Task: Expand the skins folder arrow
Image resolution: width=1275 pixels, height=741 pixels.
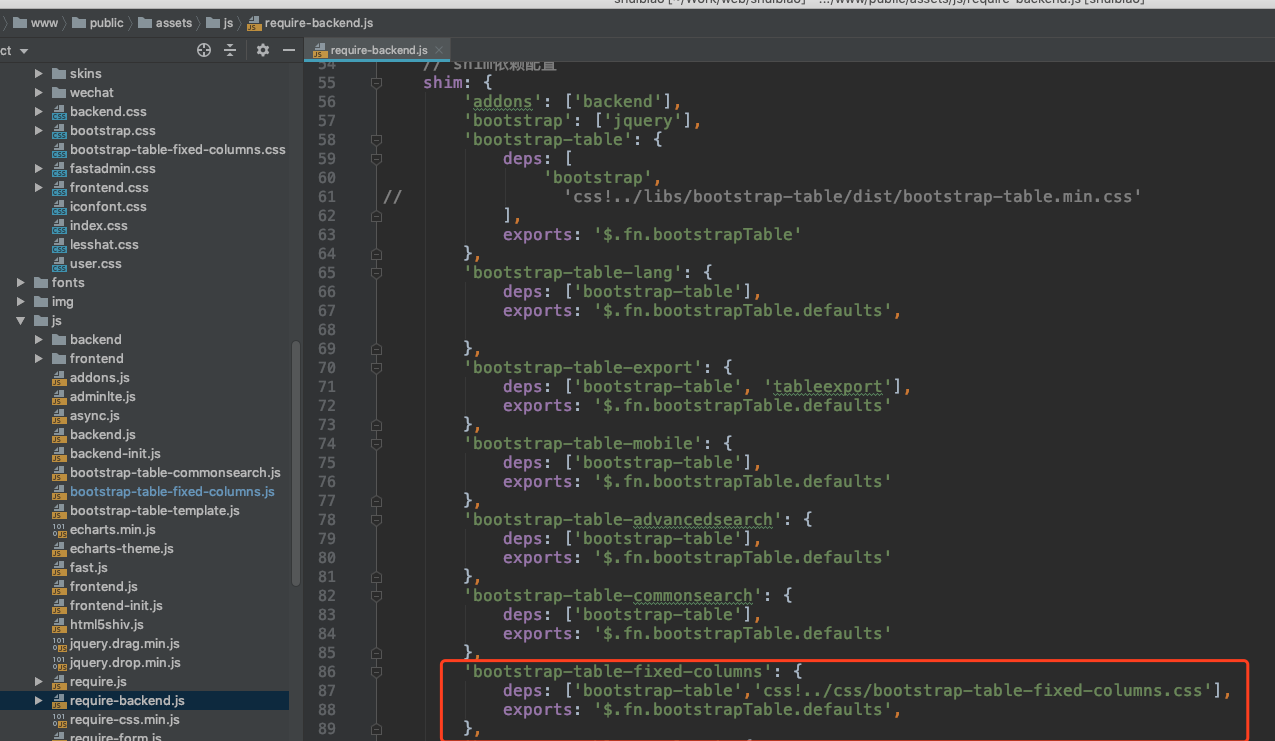Action: [x=39, y=74]
